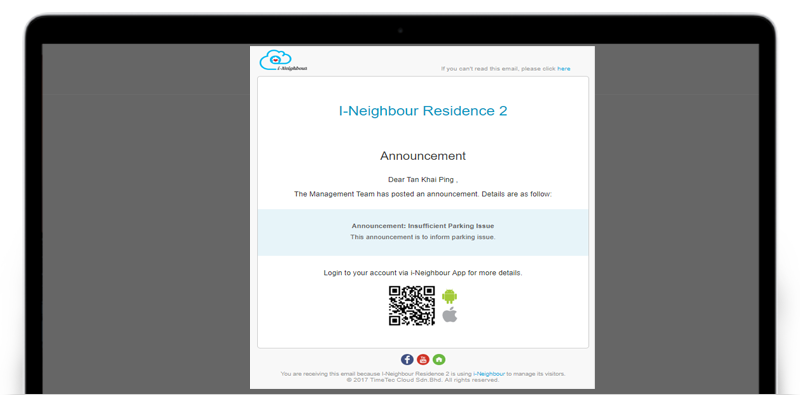Click the laptop webcam at top

(400, 31)
